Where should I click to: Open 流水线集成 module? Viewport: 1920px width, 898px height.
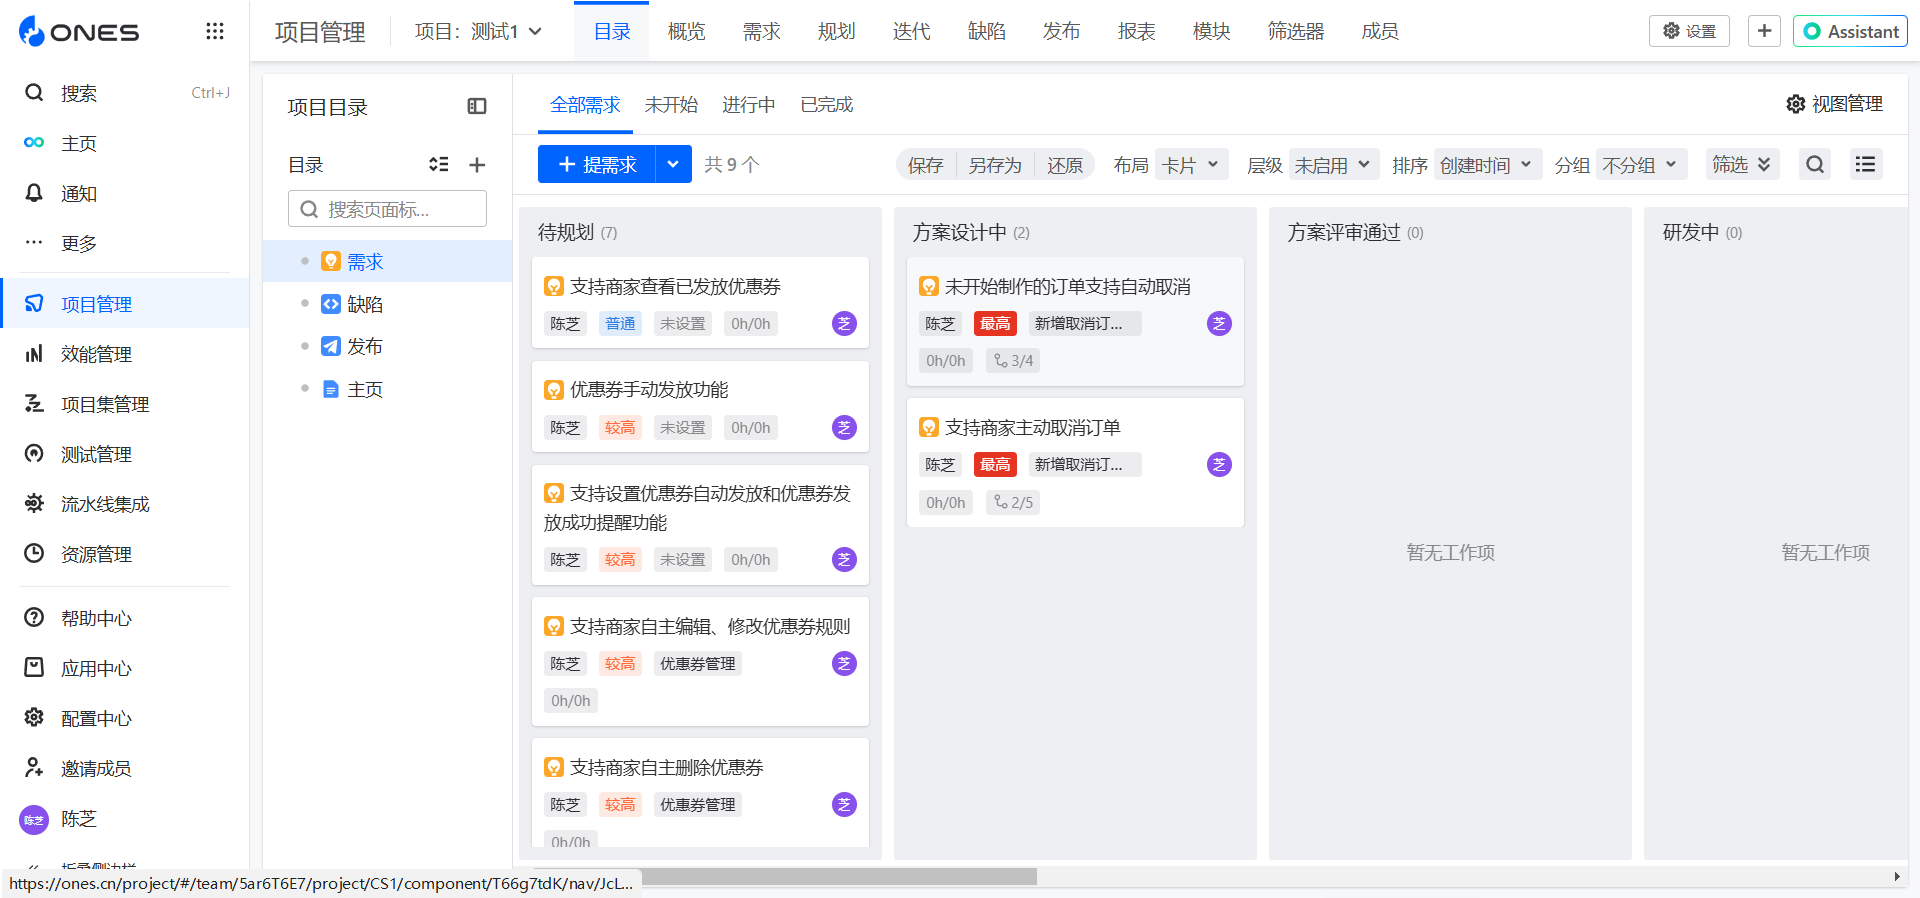tap(125, 504)
